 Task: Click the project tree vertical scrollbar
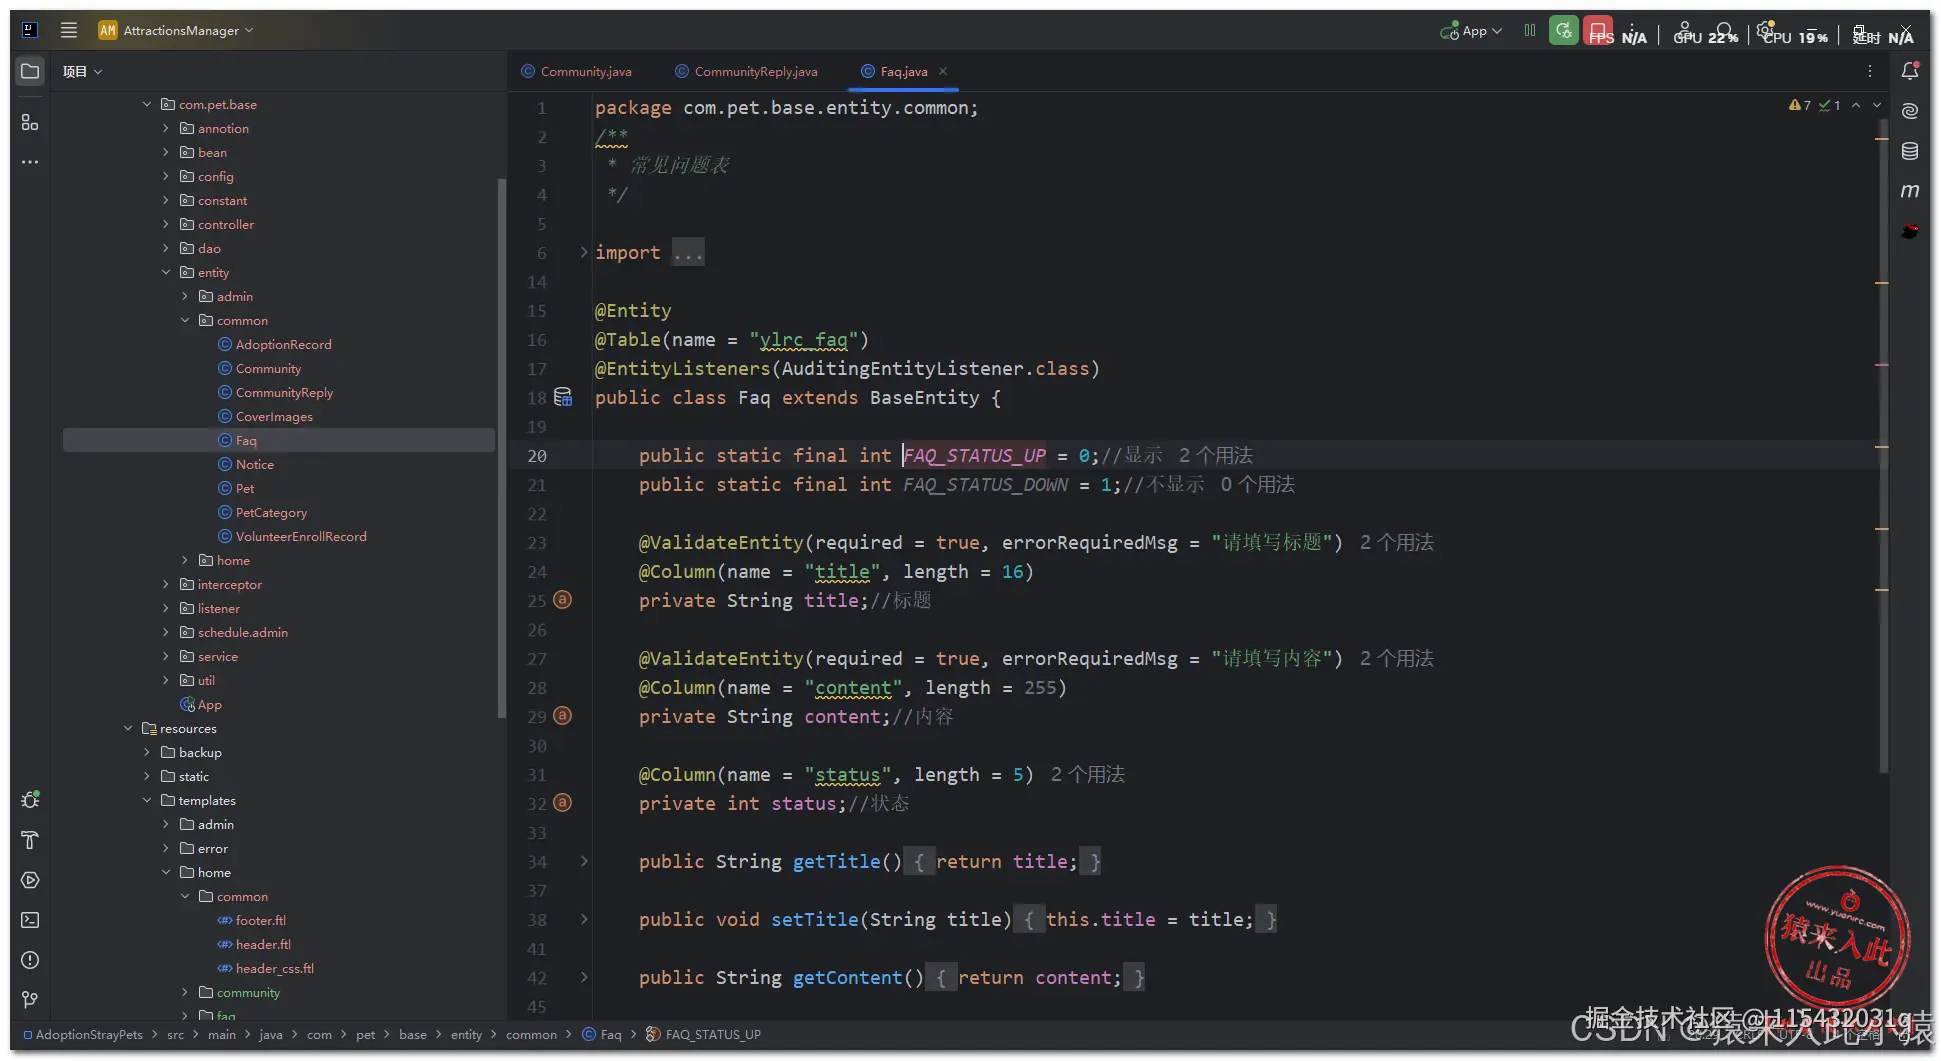[501, 448]
